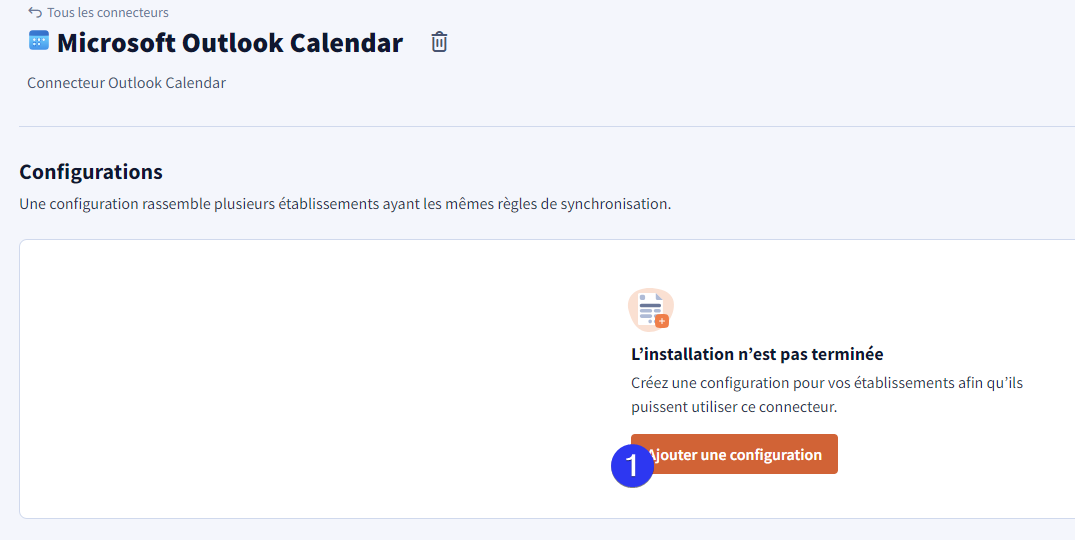Click the blue numbered 1 step badge
The height and width of the screenshot is (540, 1075).
[x=632, y=467]
